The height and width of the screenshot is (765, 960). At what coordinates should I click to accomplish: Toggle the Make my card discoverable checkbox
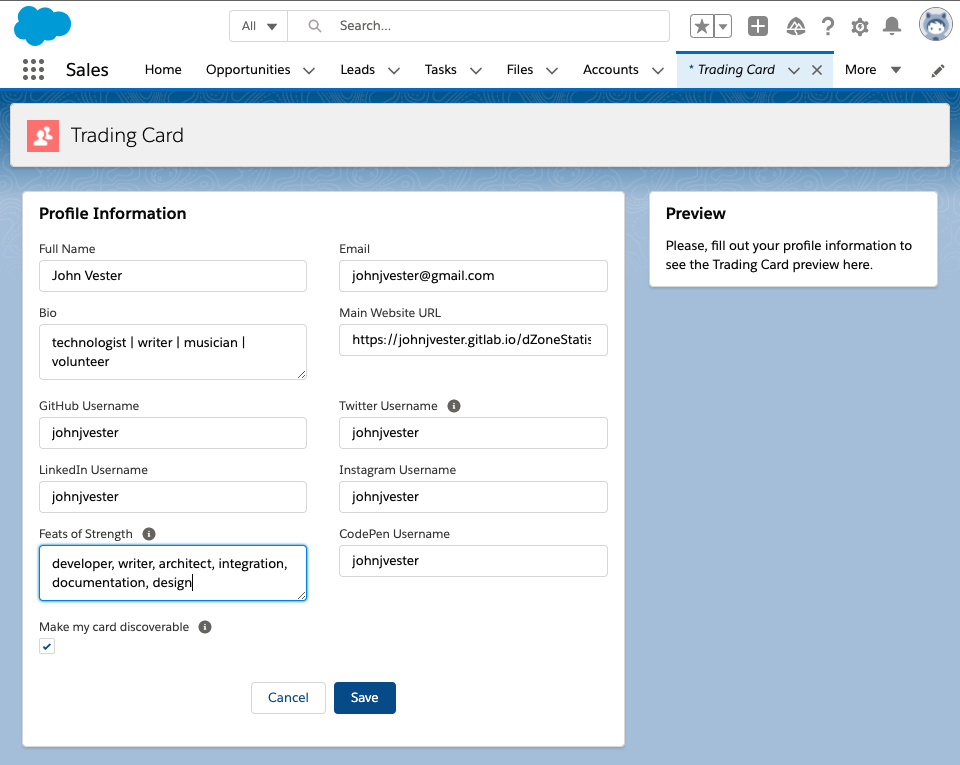coord(47,647)
